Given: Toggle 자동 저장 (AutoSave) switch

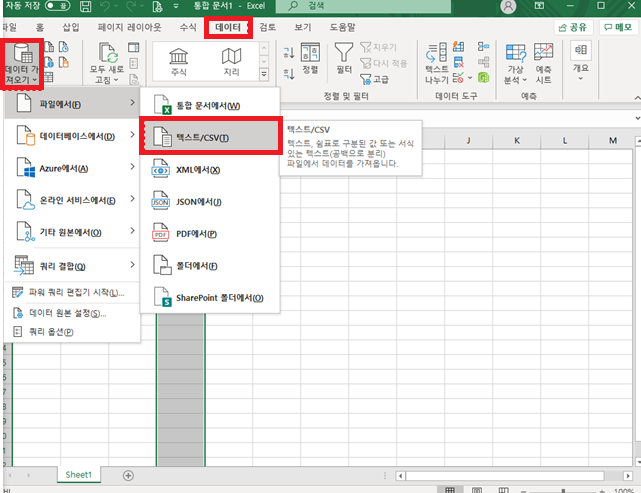Looking at the screenshot, I should [58, 6].
